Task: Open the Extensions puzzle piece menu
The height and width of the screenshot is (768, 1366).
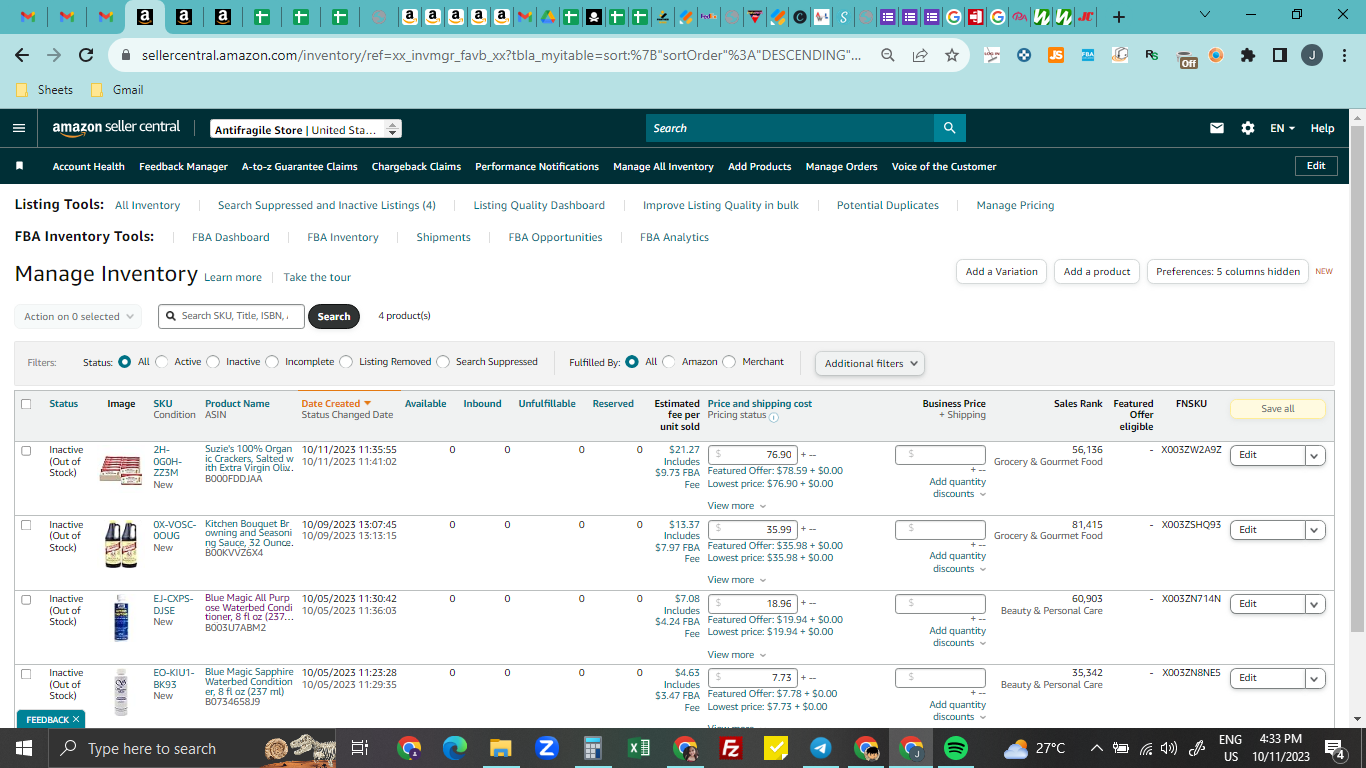Action: pos(1248,55)
